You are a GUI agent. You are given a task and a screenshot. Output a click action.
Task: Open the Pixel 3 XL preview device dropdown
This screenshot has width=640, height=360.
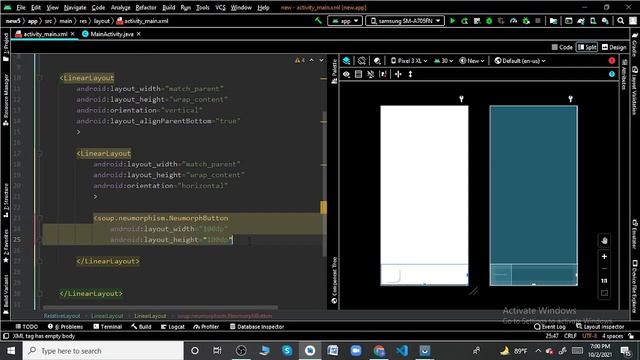pyautogui.click(x=409, y=61)
